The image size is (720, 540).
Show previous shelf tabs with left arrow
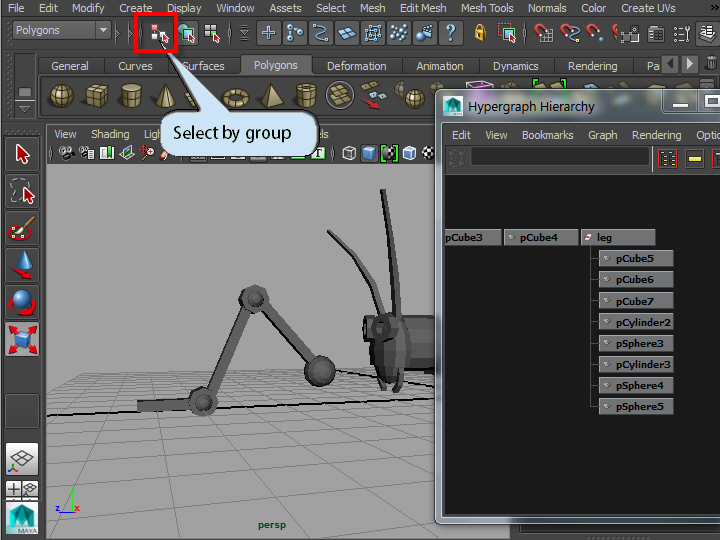[670, 64]
